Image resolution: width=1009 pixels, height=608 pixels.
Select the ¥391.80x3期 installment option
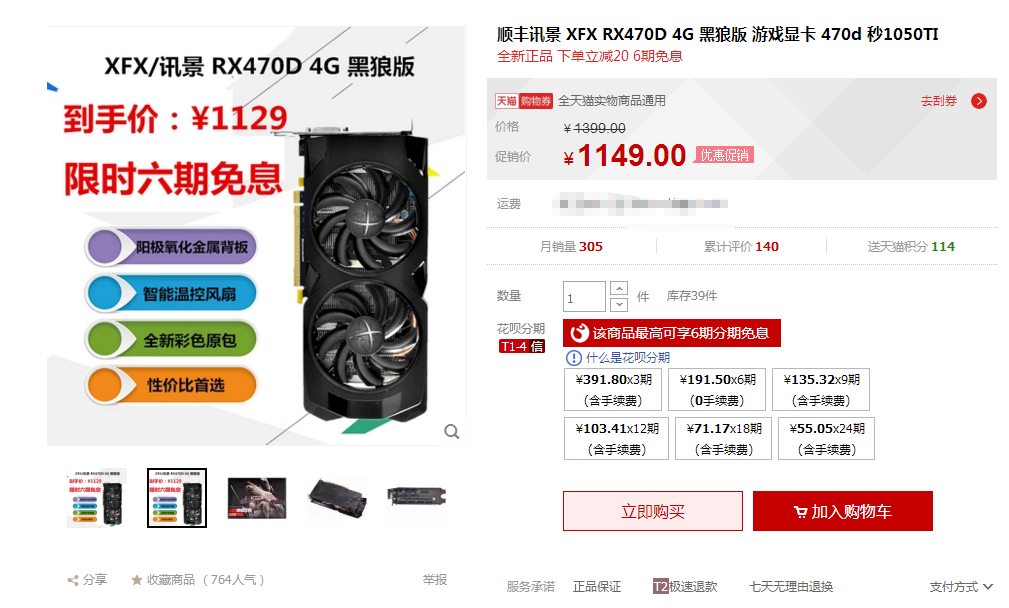point(613,390)
